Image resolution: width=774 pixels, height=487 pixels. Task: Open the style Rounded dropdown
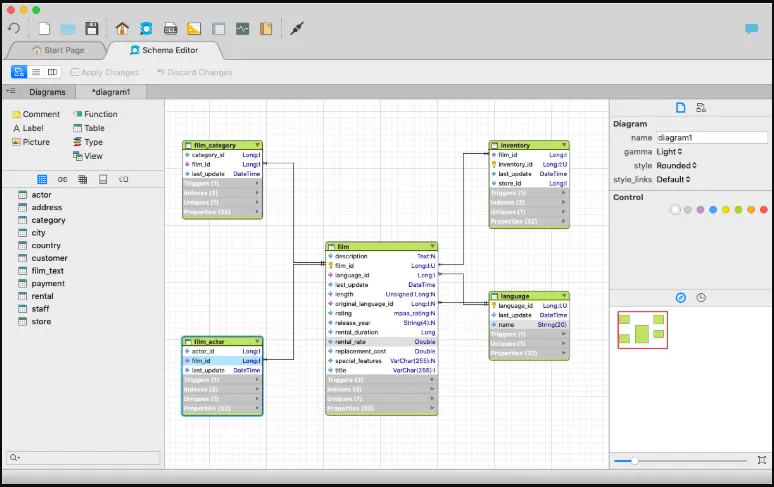pyautogui.click(x=676, y=165)
